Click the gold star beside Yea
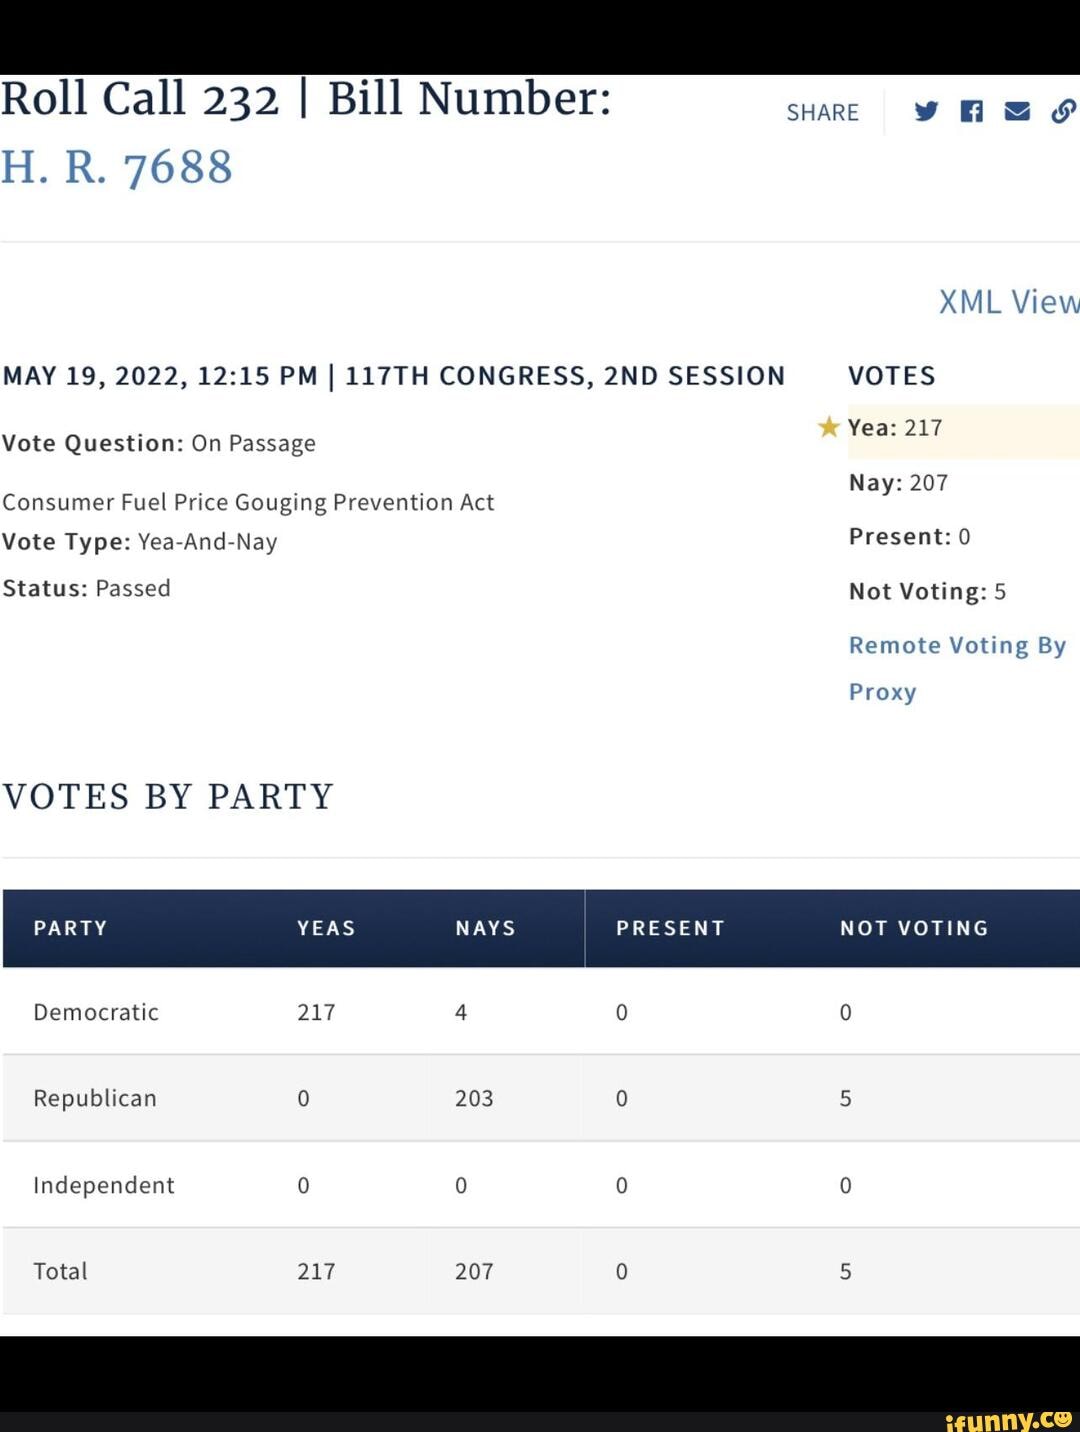The image size is (1080, 1432). (828, 427)
